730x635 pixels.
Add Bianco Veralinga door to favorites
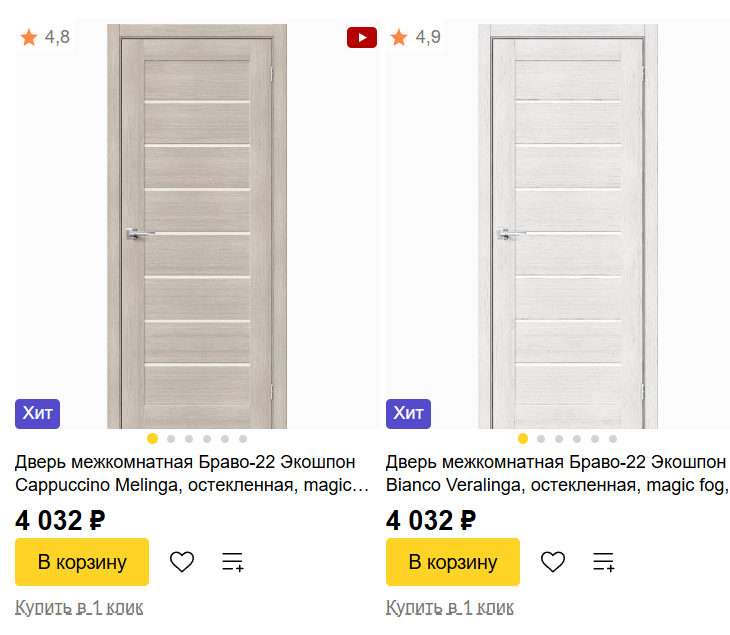(553, 562)
